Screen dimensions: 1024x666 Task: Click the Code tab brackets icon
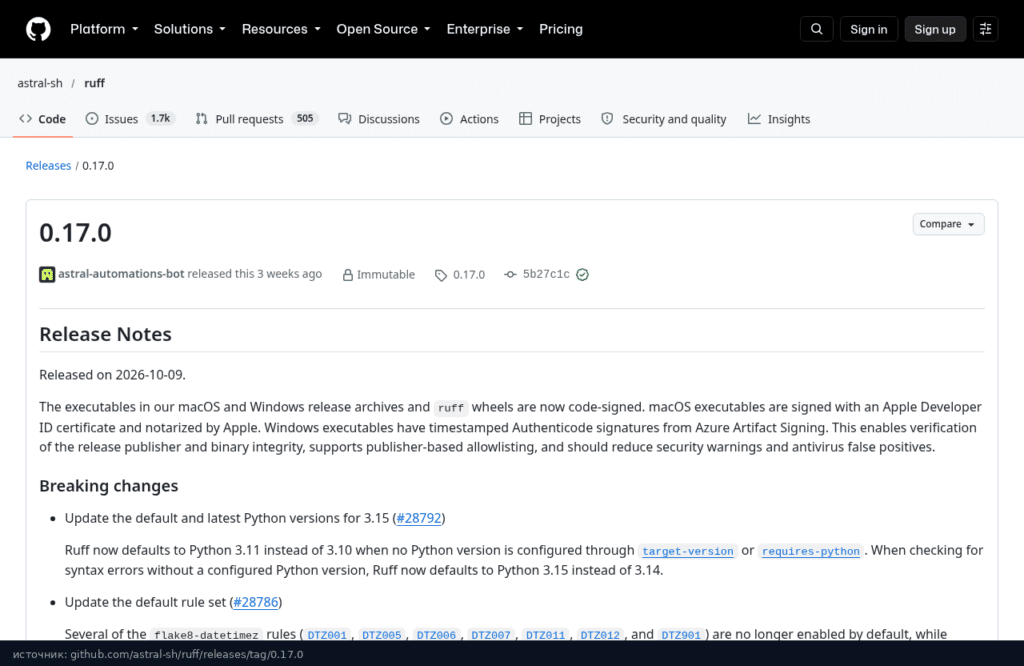click(x=25, y=119)
